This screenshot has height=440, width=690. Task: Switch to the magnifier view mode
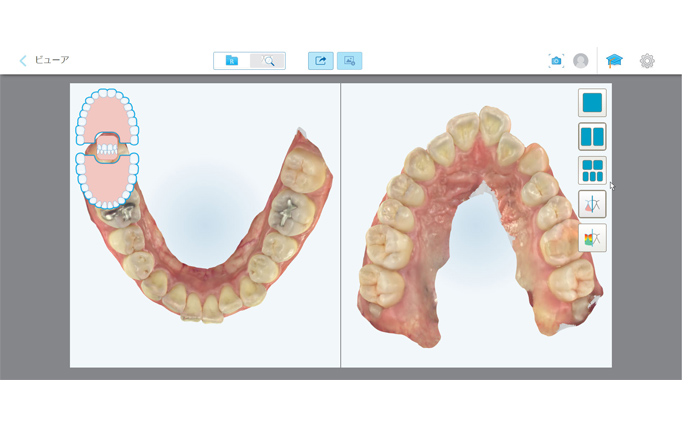coord(268,61)
